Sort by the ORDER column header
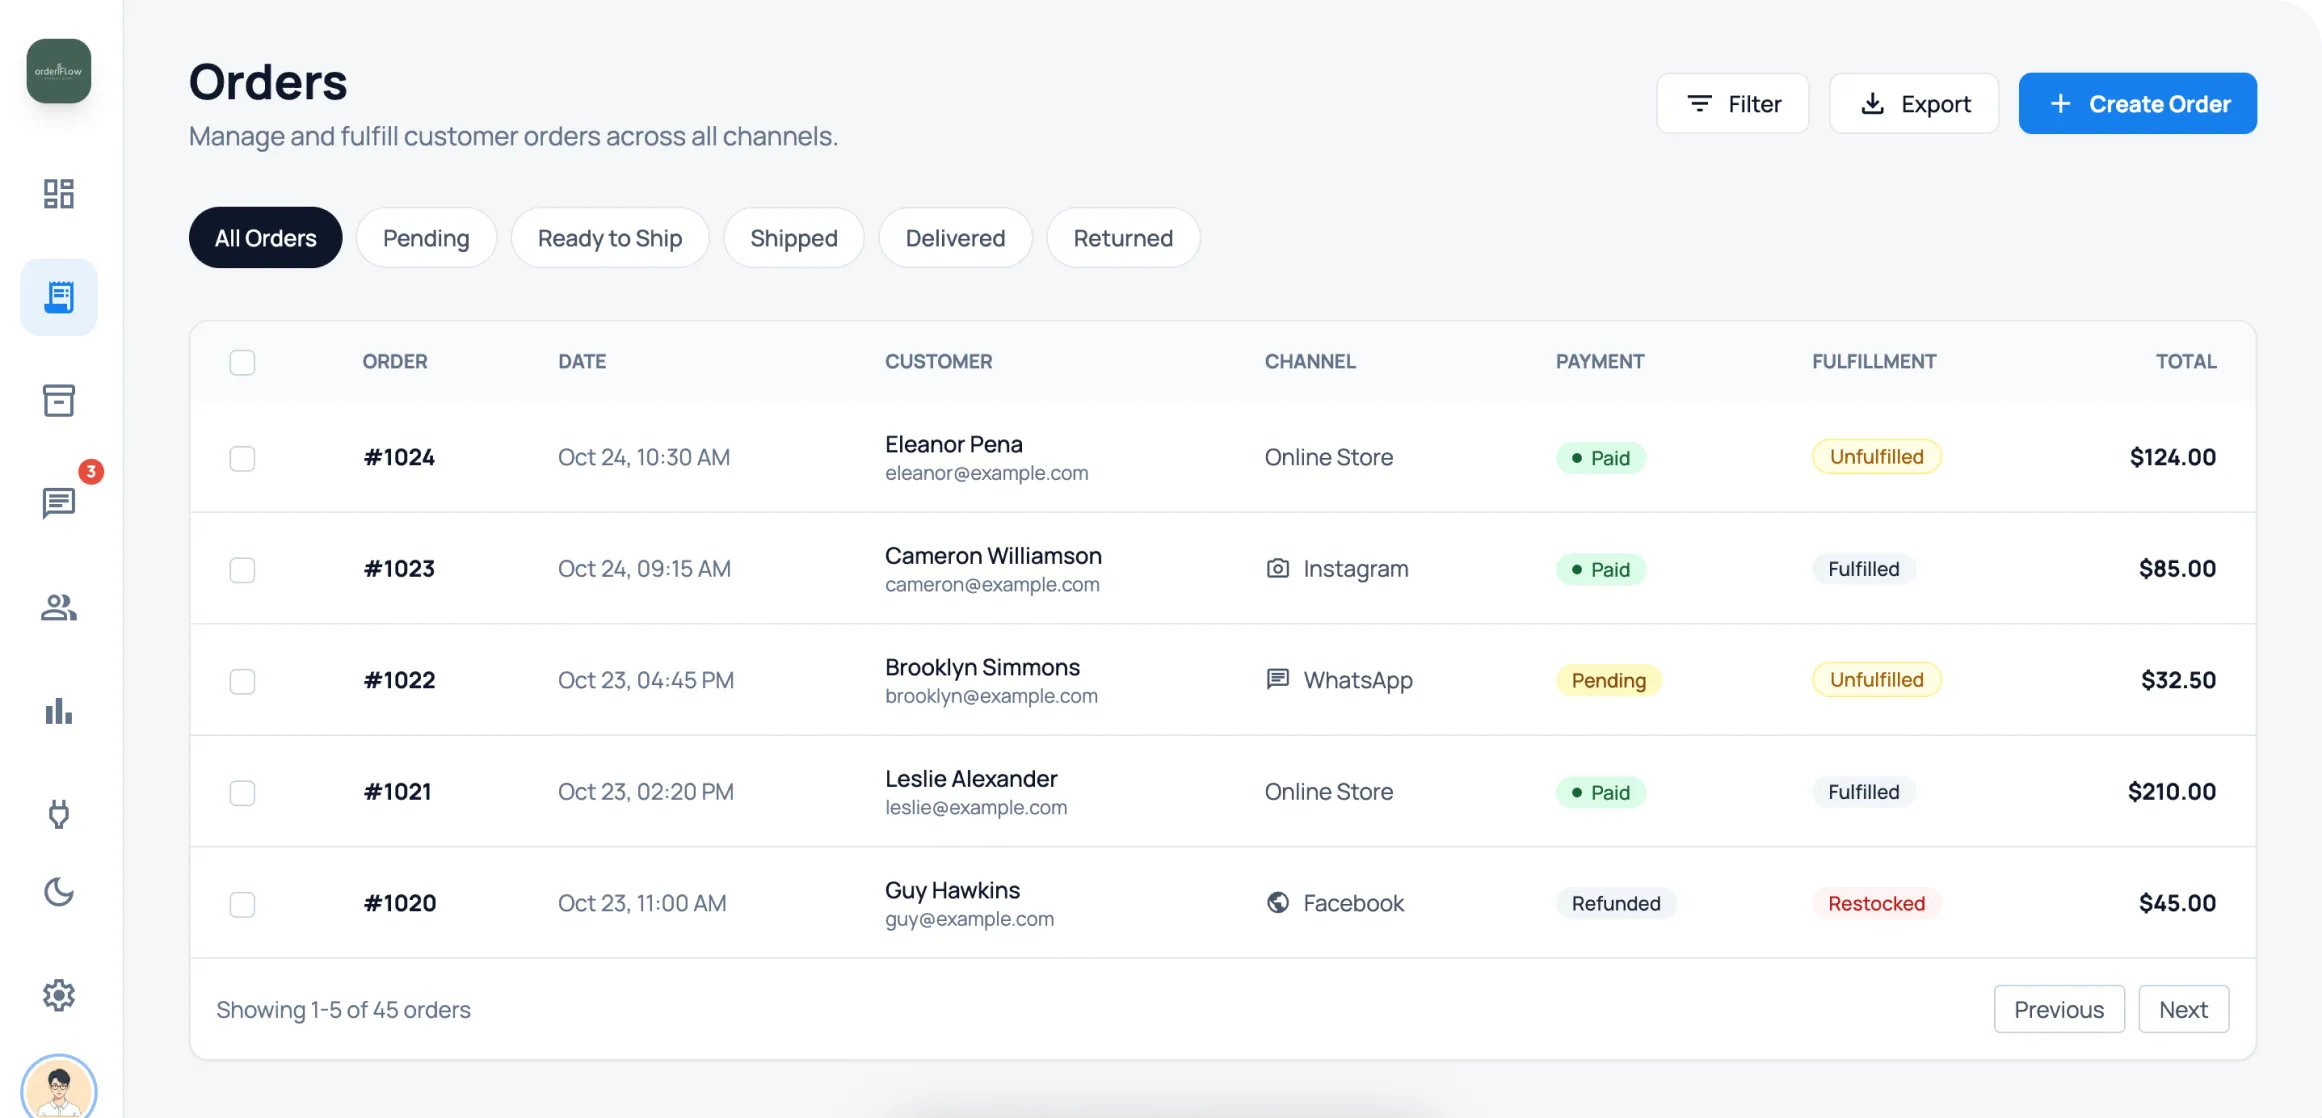The image size is (2322, 1118). (394, 361)
